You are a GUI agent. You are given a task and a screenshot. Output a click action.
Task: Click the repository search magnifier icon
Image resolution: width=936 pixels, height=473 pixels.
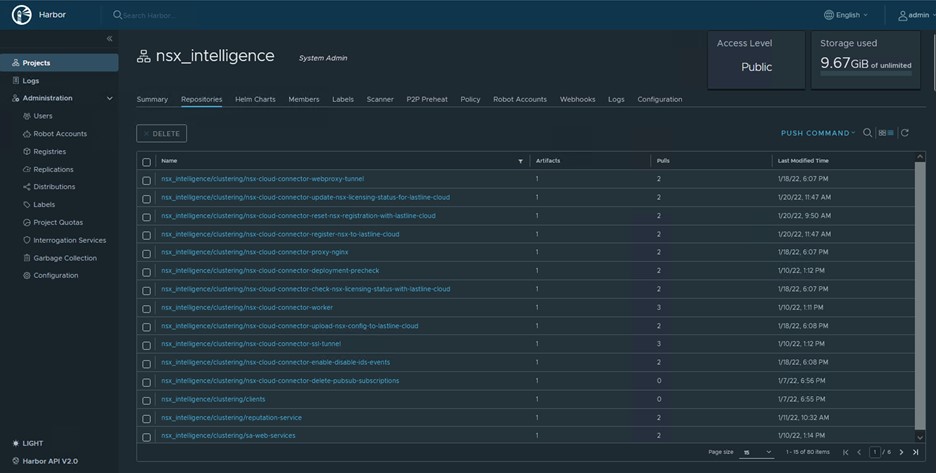[x=867, y=133]
